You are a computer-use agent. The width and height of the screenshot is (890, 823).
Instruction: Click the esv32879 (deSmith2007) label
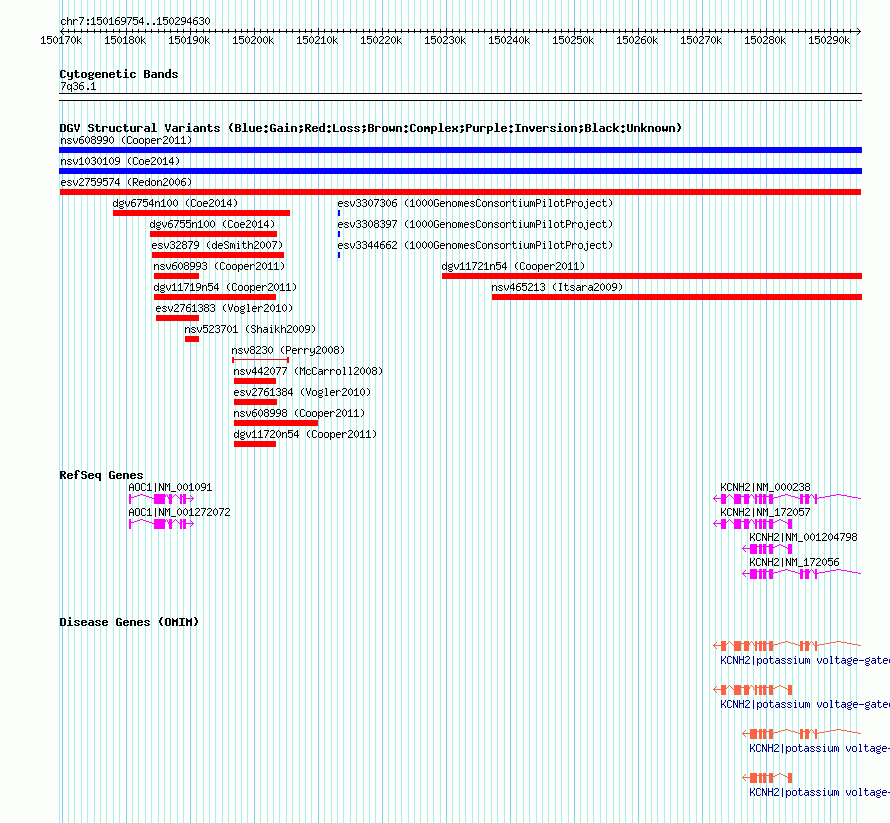217,245
